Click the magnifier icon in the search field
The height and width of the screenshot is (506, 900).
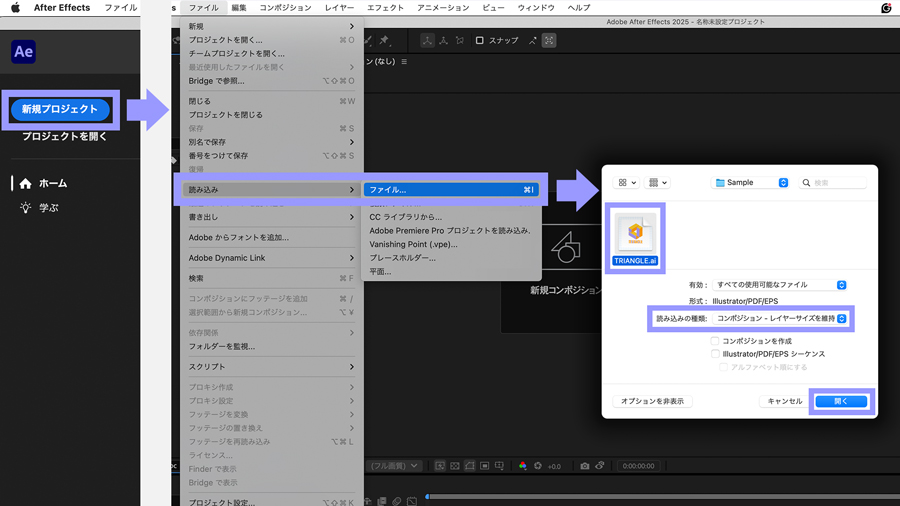tap(806, 183)
